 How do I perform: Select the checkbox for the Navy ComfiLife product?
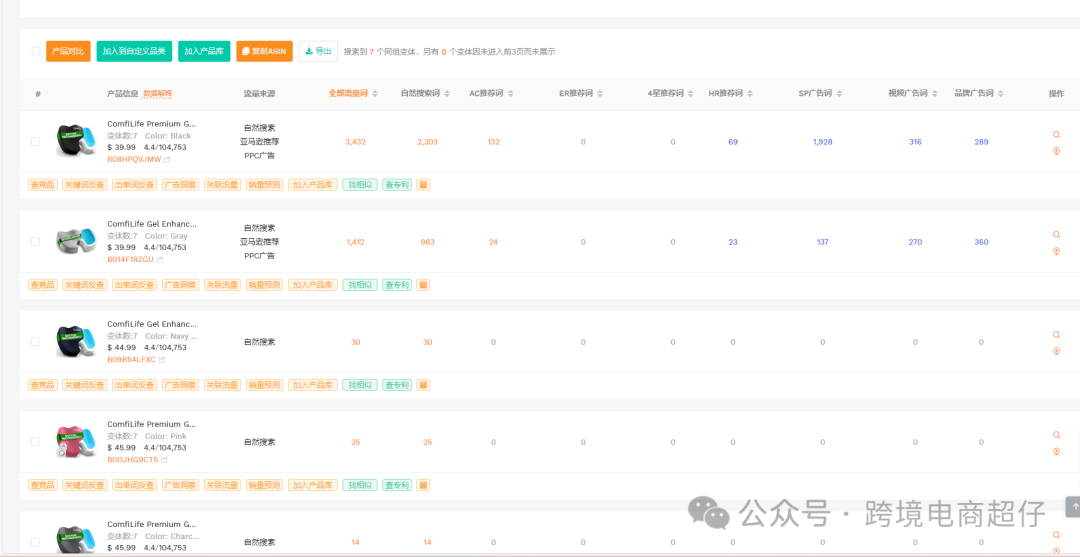(35, 341)
